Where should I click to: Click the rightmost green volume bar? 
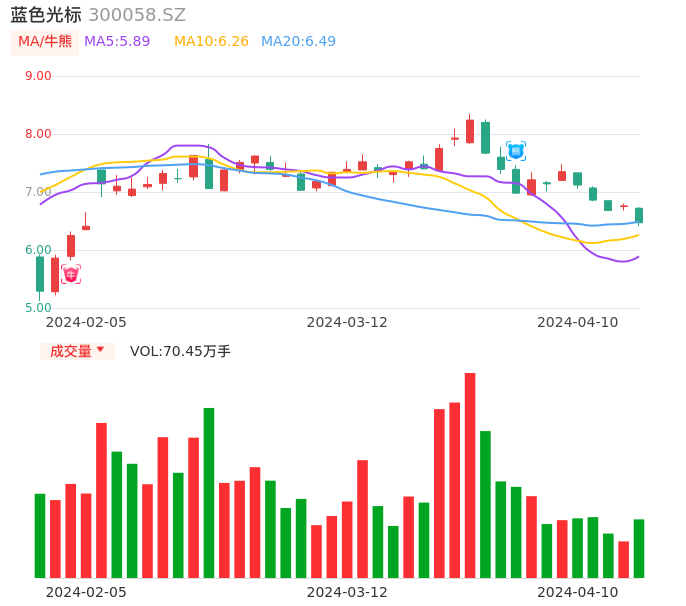tap(639, 548)
